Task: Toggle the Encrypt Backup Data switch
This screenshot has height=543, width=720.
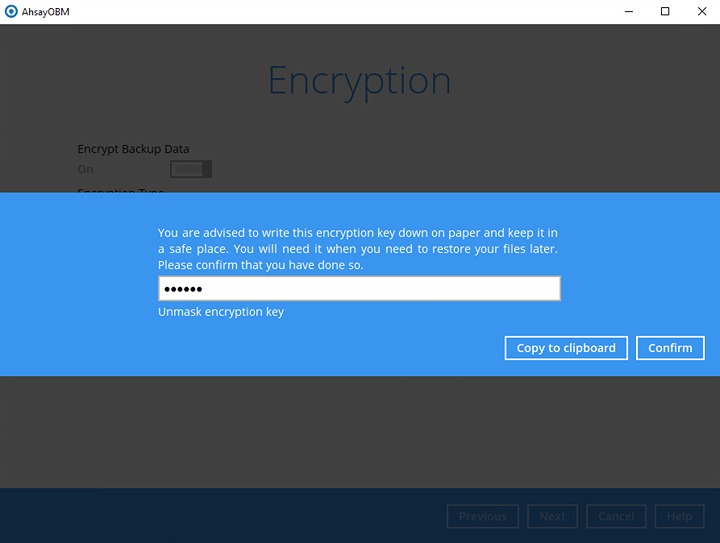Action: point(191,169)
